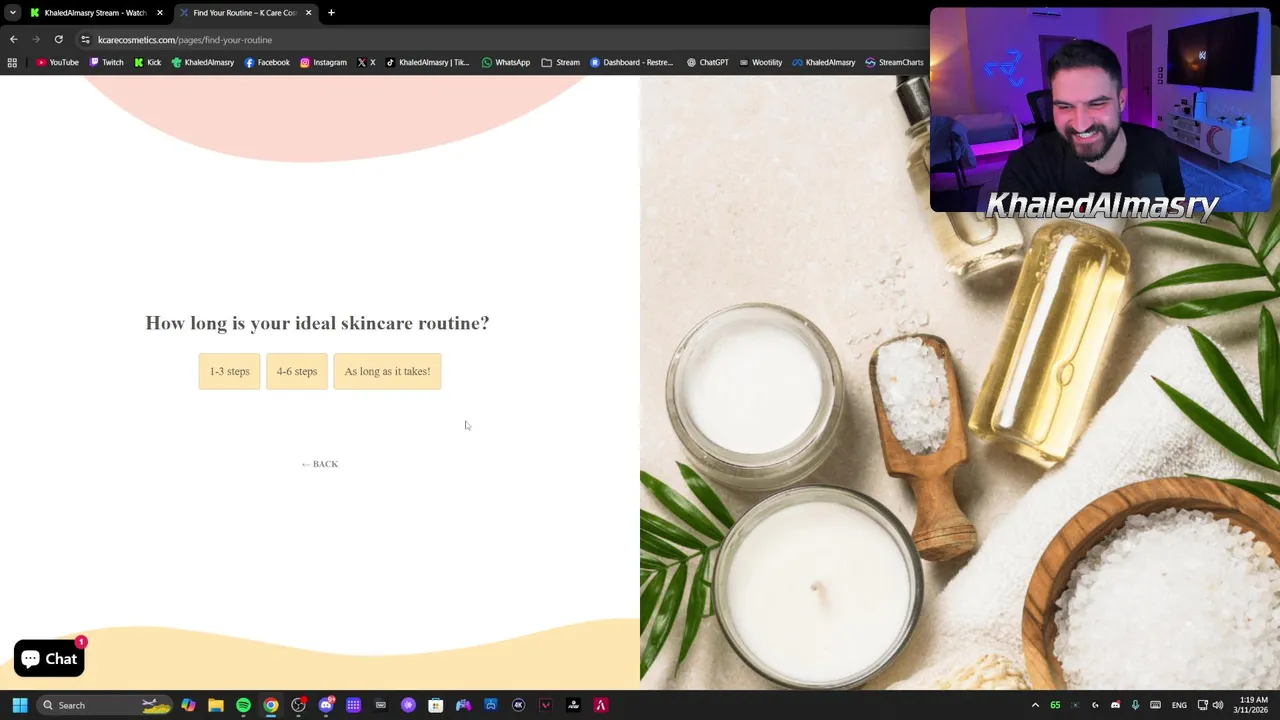Open the Windows Start menu

click(20, 705)
